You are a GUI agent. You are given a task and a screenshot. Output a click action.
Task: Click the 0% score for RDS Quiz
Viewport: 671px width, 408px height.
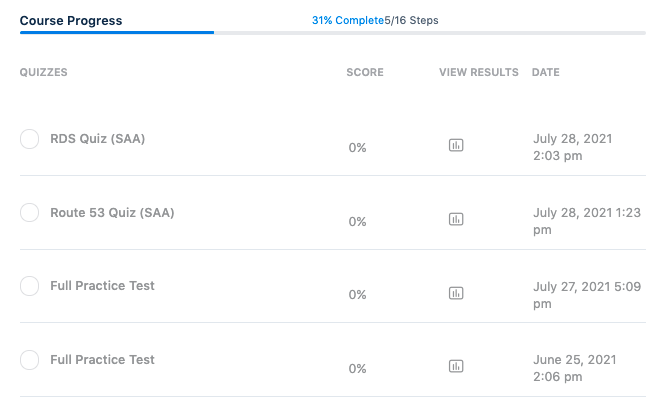pyautogui.click(x=357, y=148)
